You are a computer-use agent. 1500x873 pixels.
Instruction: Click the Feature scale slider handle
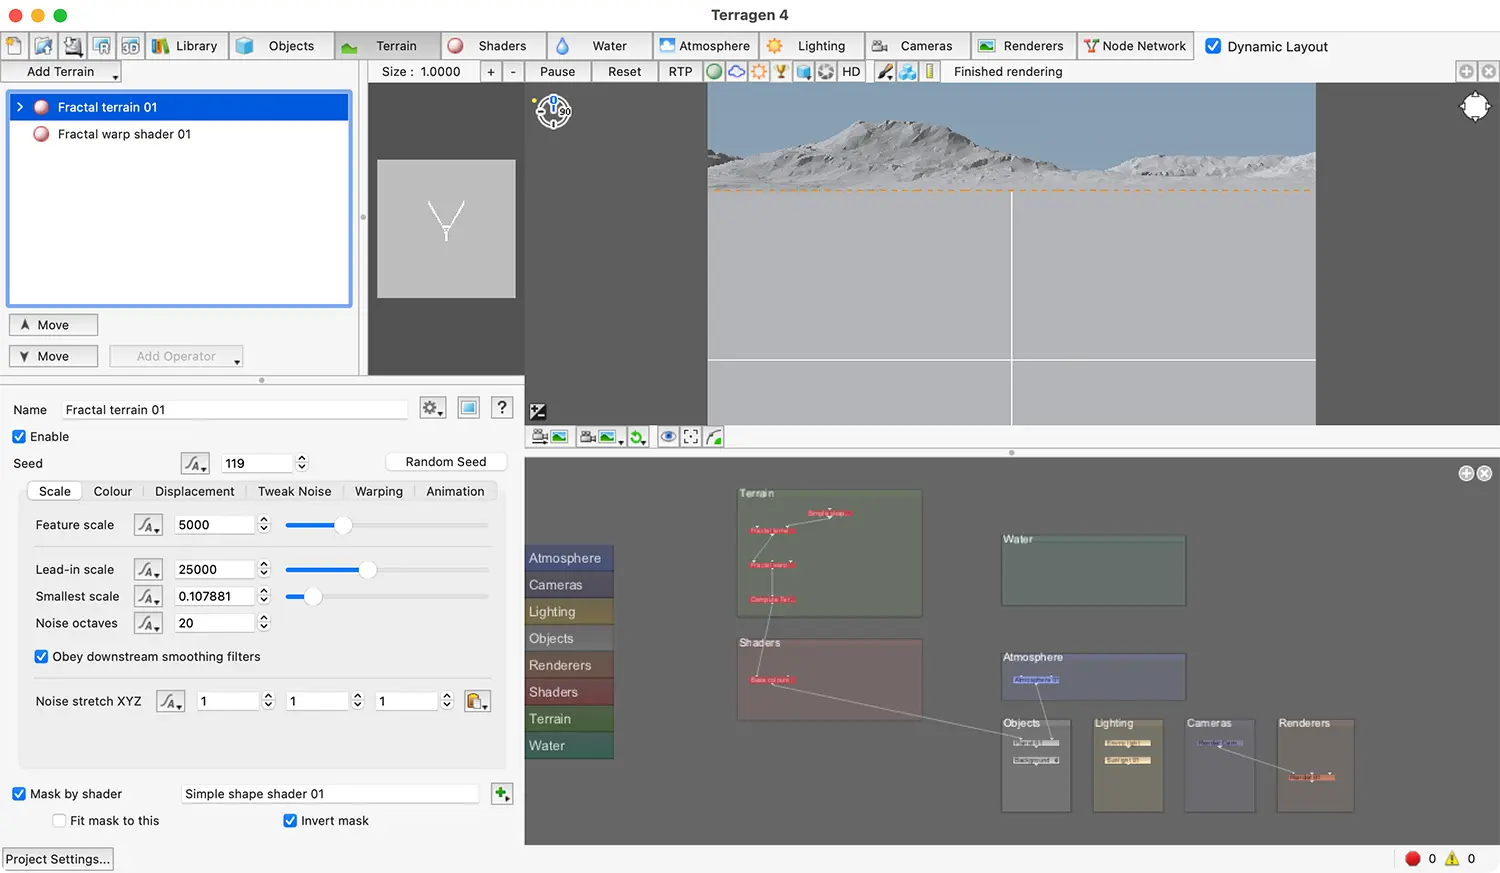pyautogui.click(x=343, y=525)
